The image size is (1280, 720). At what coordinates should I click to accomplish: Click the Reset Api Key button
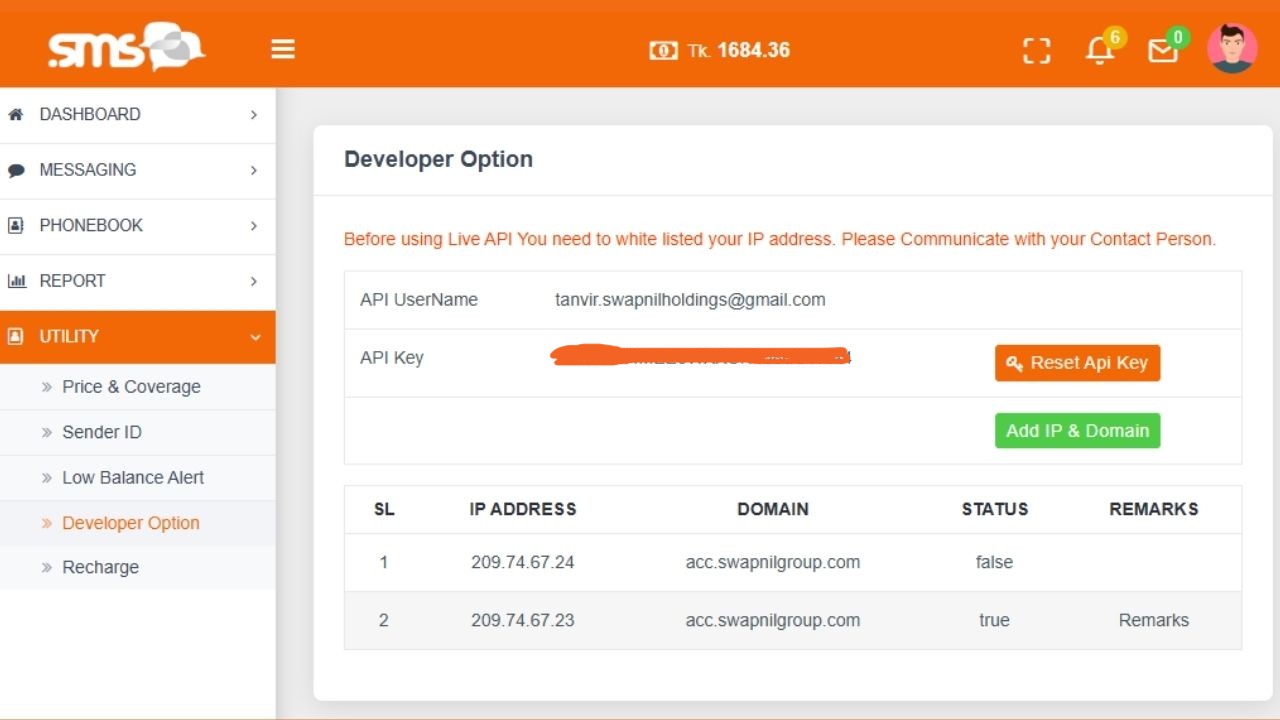1077,363
